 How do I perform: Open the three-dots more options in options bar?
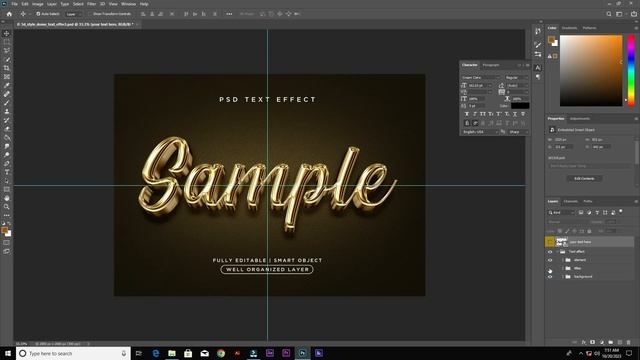(x=229, y=14)
